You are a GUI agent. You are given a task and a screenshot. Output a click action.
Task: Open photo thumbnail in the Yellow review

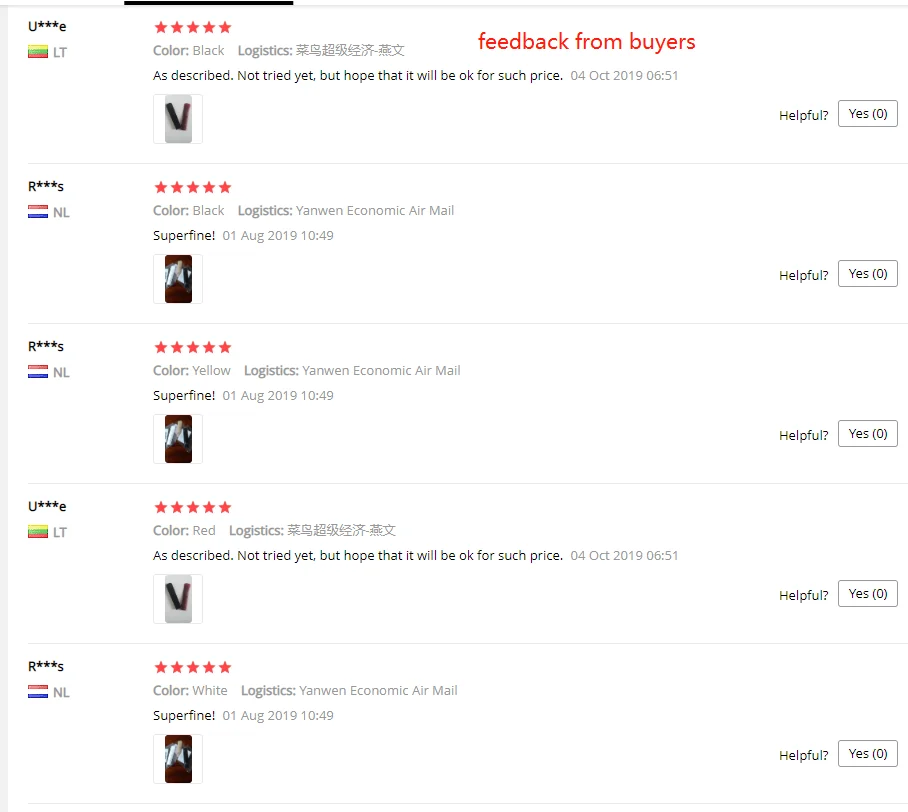[178, 438]
